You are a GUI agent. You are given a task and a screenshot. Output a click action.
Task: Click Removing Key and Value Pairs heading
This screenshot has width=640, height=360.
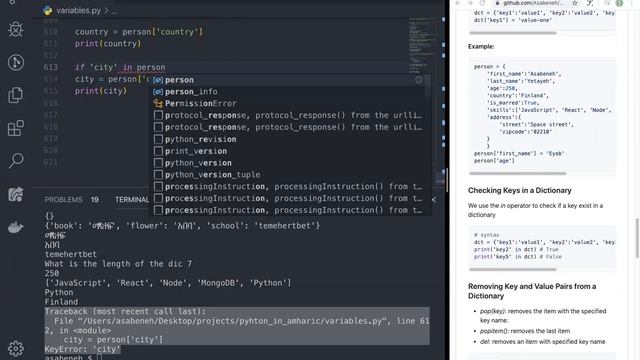tap(532, 291)
